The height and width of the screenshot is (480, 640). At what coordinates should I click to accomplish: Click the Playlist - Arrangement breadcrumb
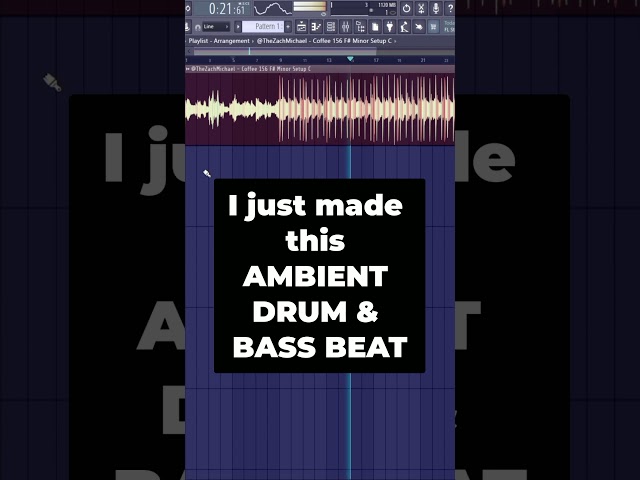pos(219,41)
